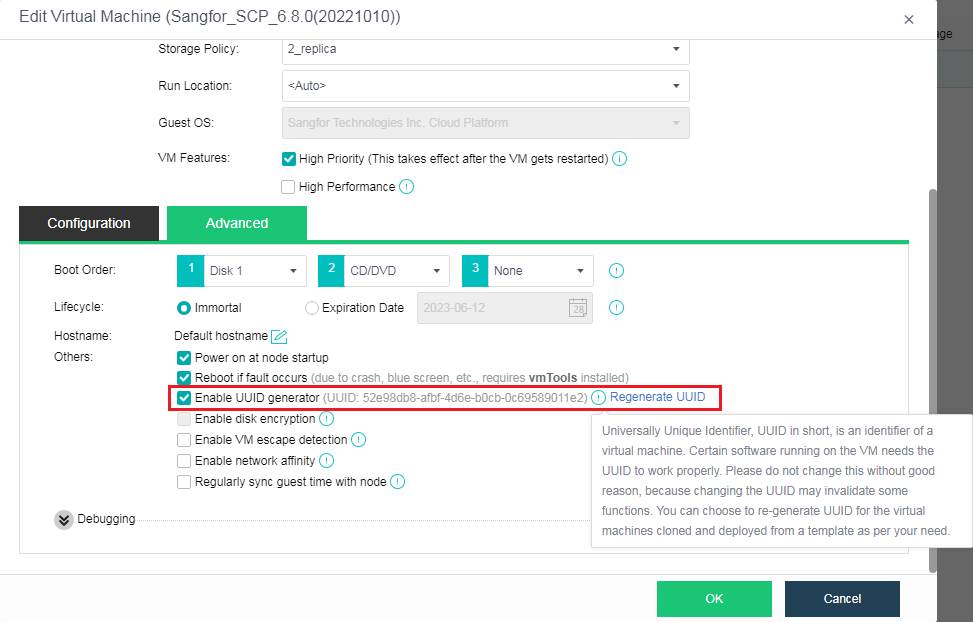
Task: Uncheck Power on at node startup
Action: click(184, 358)
